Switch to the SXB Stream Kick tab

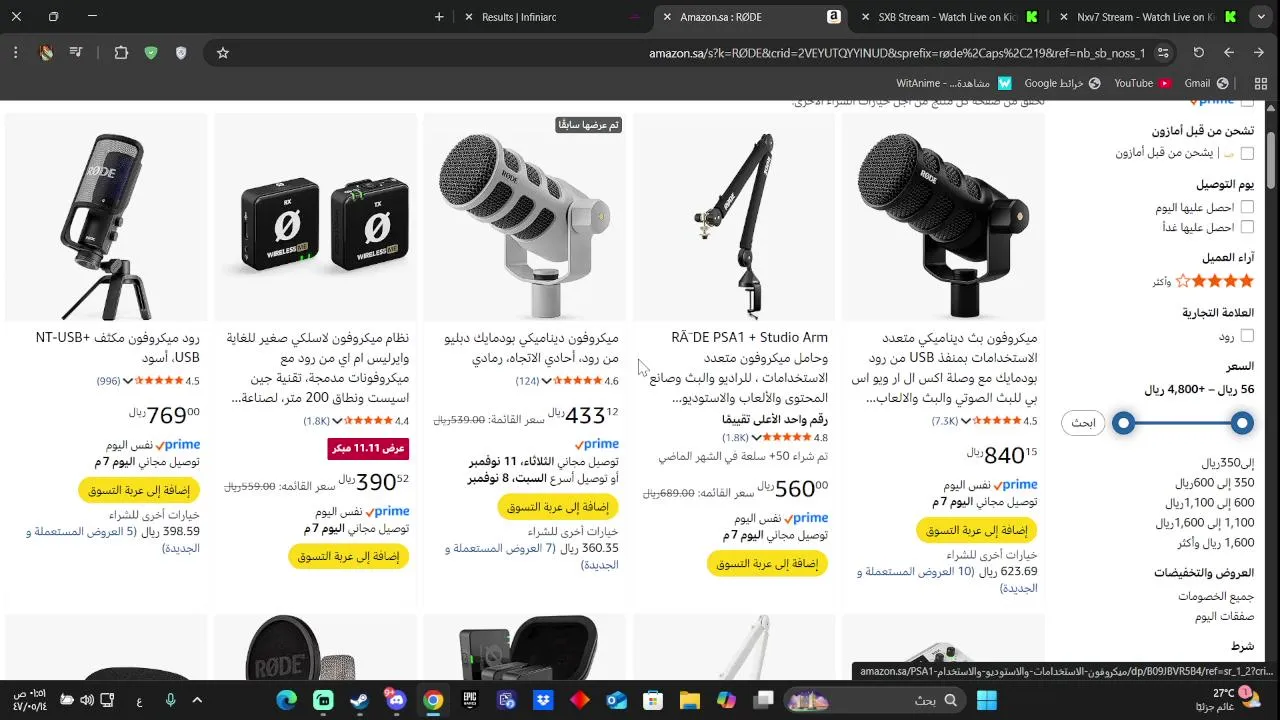[946, 17]
